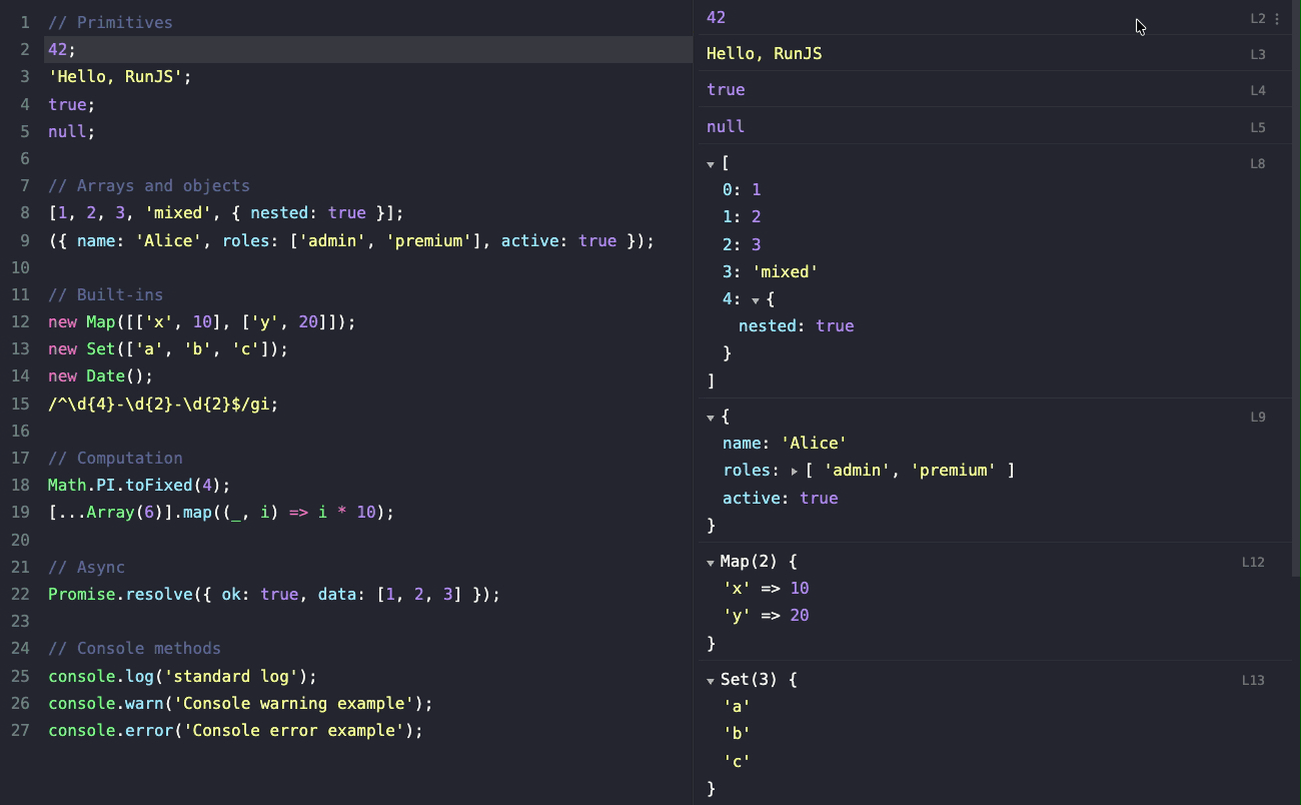Collapse the Alice object output

[710, 418]
